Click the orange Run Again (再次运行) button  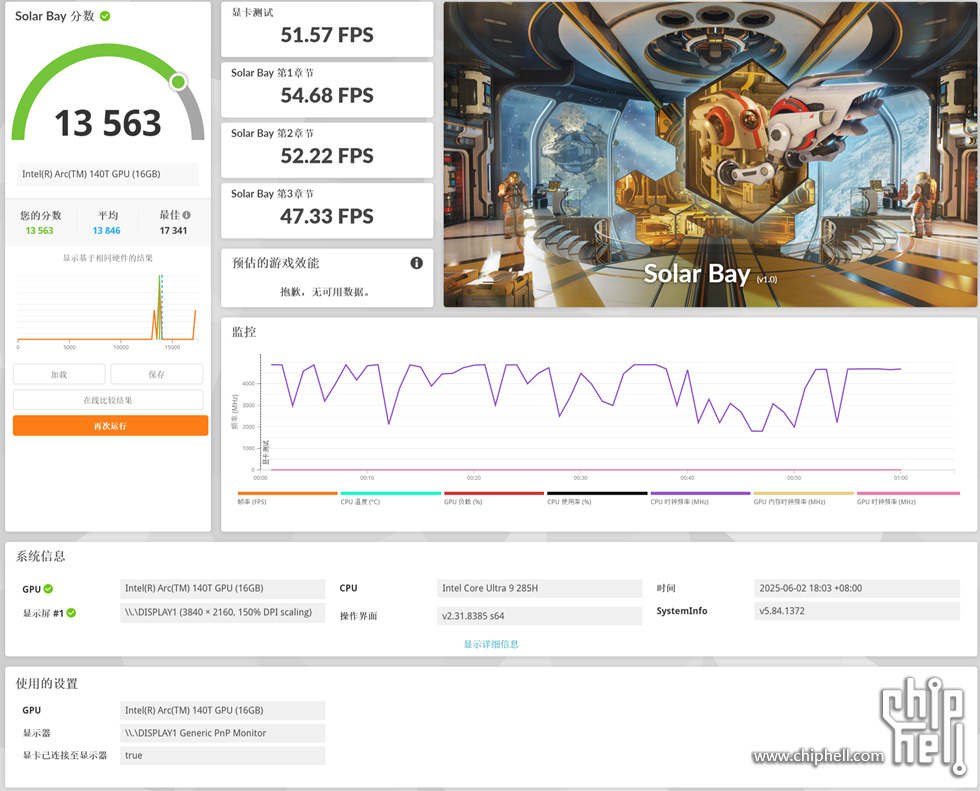[x=110, y=425]
